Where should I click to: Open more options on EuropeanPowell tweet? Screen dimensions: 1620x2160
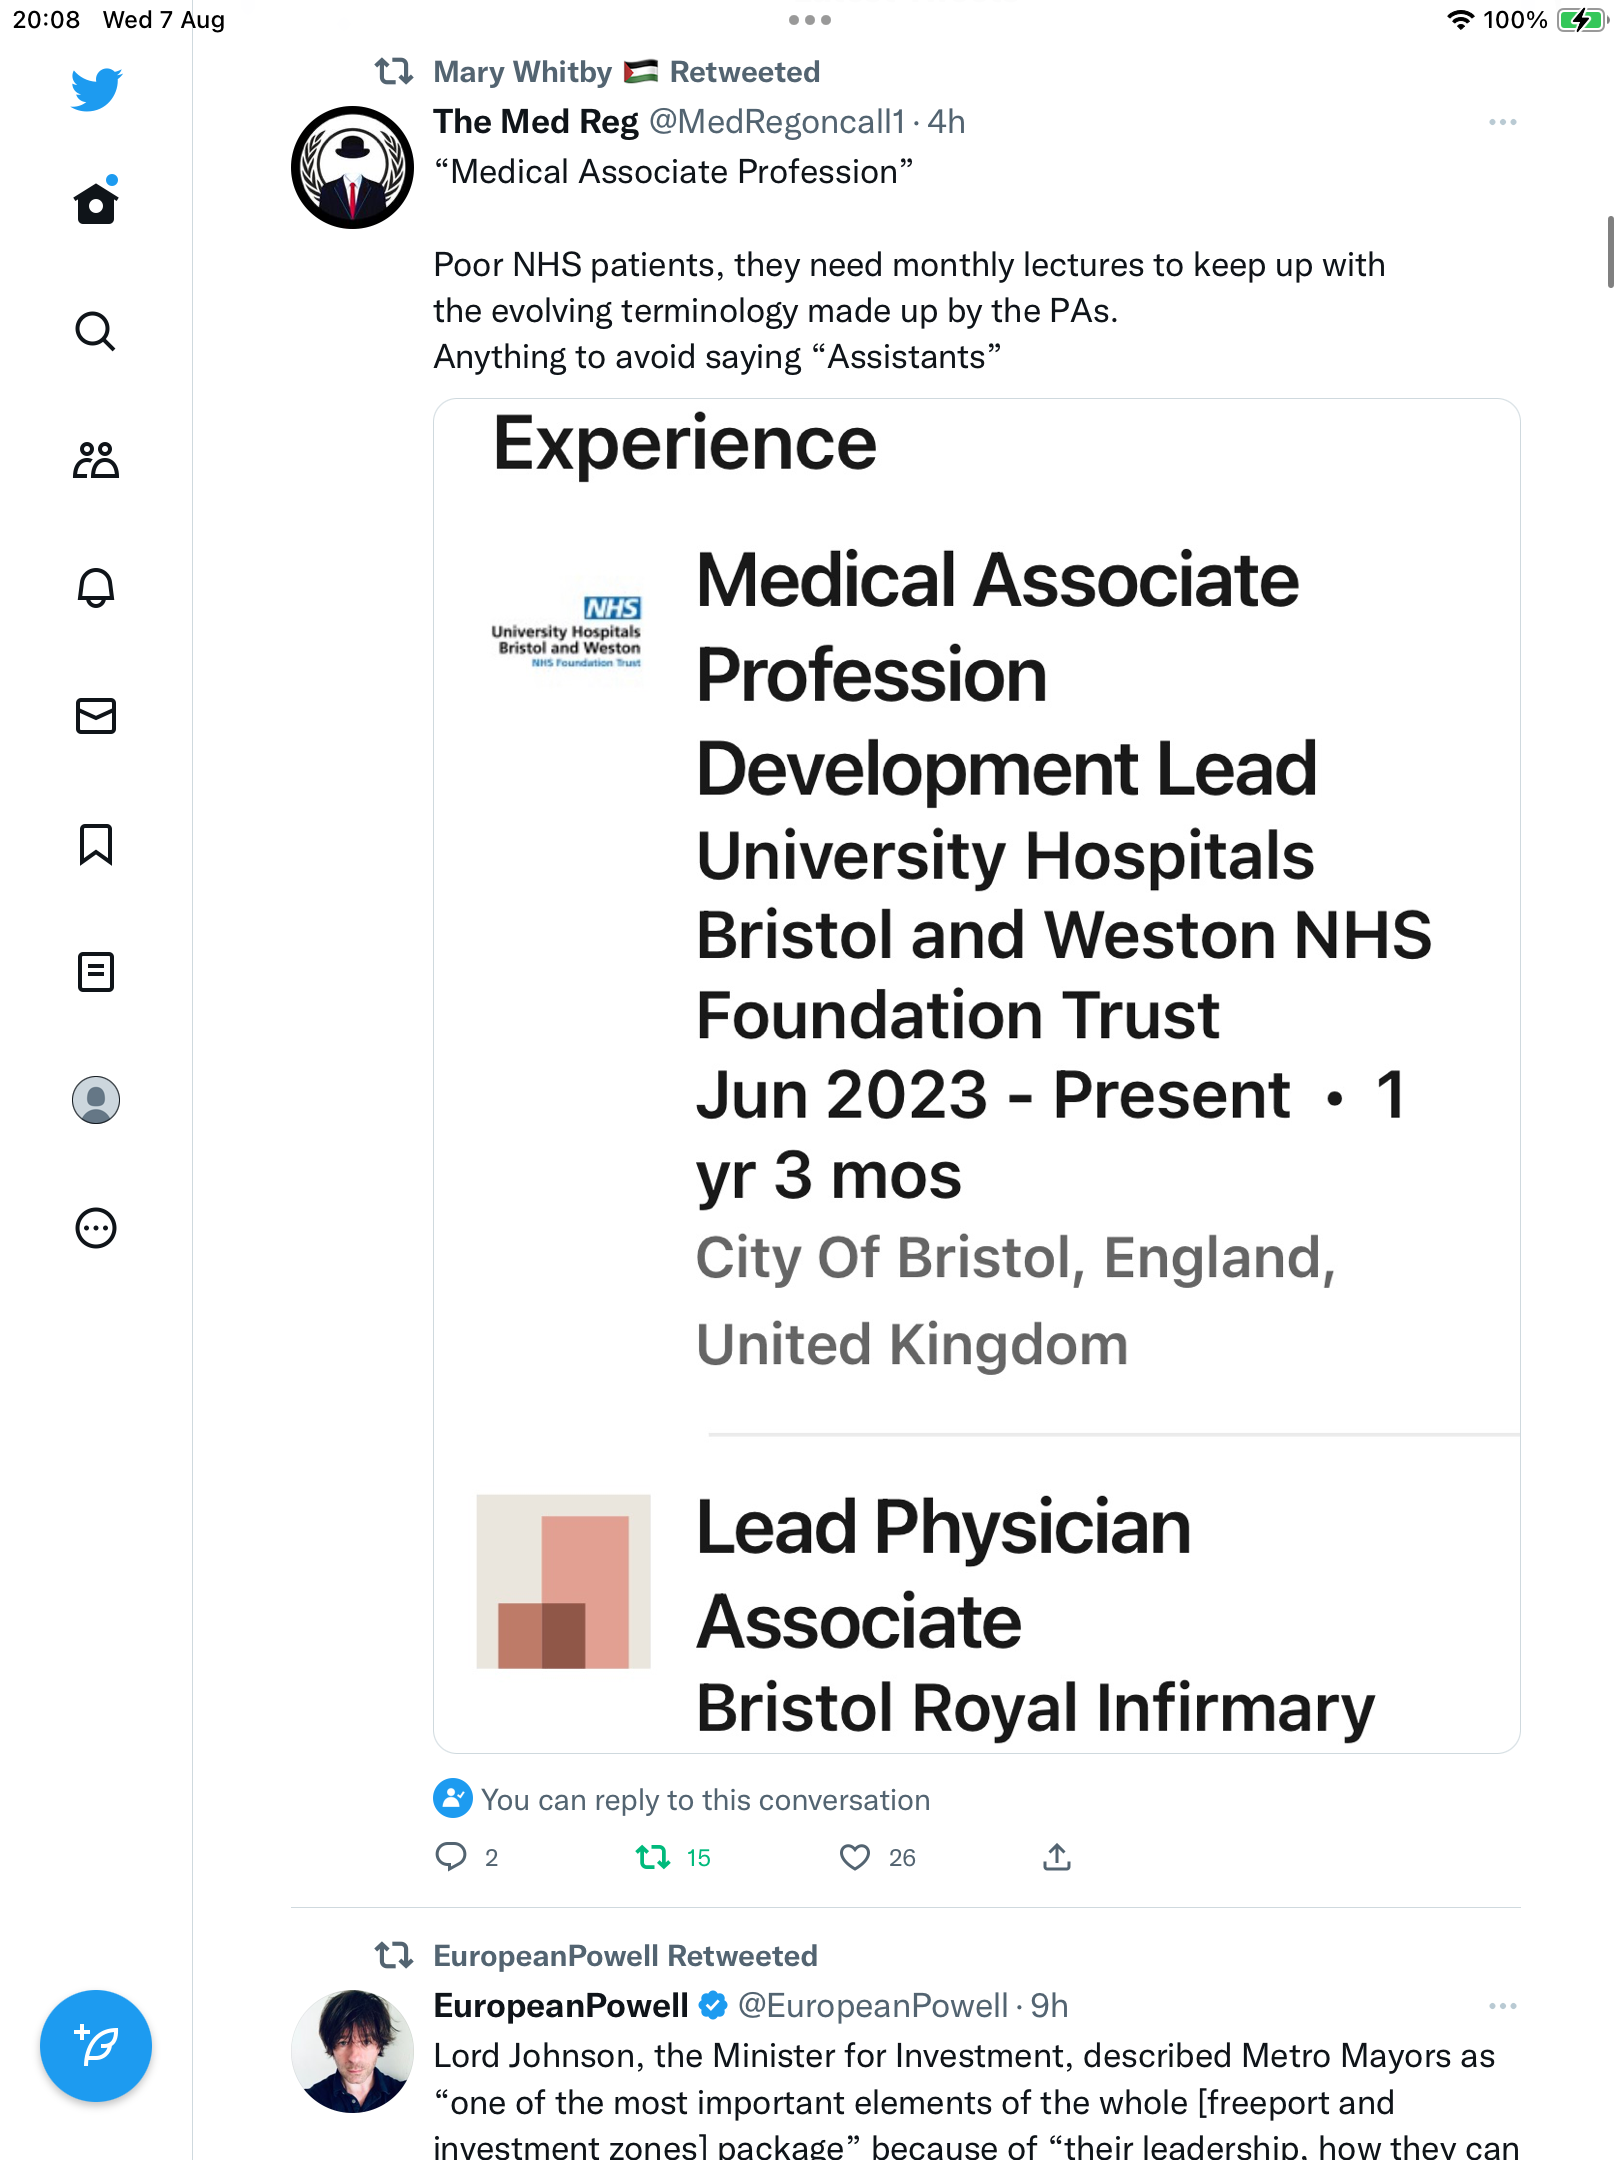coord(1502,2006)
